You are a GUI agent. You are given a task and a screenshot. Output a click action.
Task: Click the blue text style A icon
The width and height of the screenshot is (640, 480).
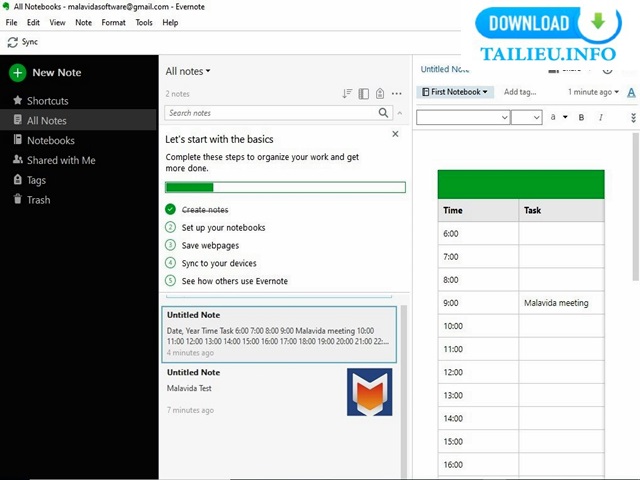[631, 93]
